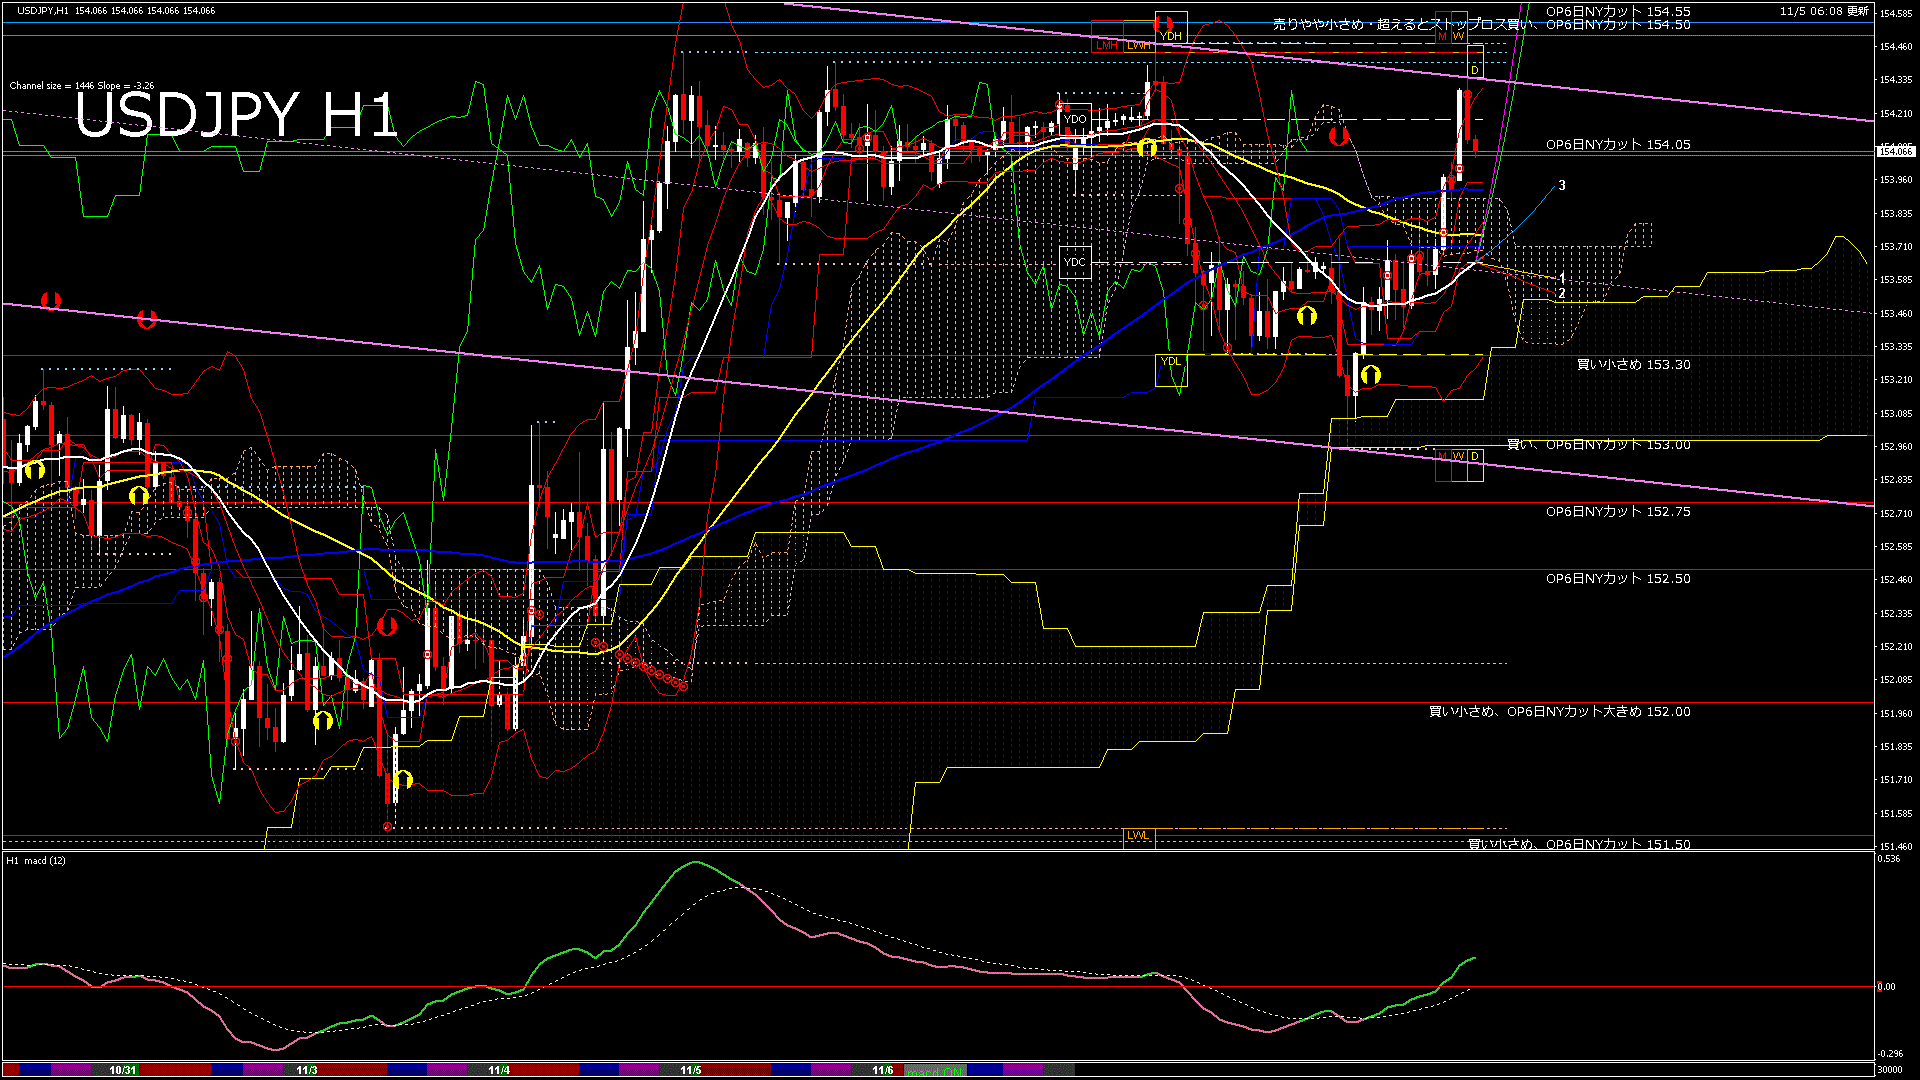Click the 買い小さめ 153.30 level label

1633,365
